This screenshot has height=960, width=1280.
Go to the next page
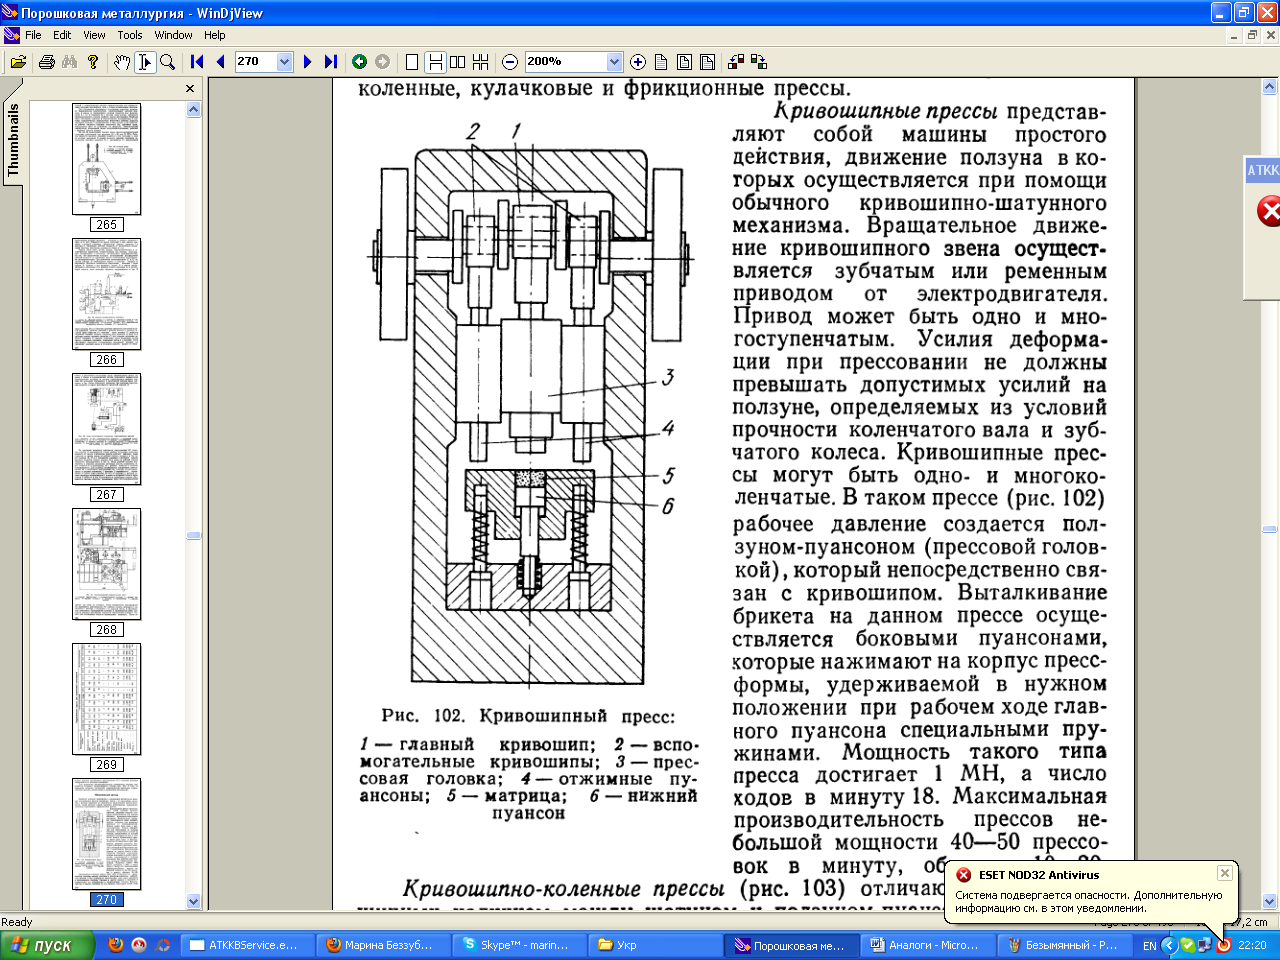307,62
